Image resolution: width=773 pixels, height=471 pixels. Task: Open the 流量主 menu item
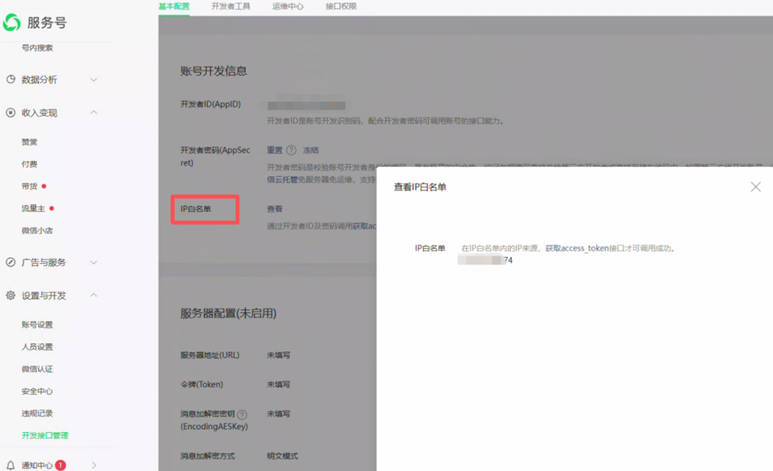click(x=33, y=209)
